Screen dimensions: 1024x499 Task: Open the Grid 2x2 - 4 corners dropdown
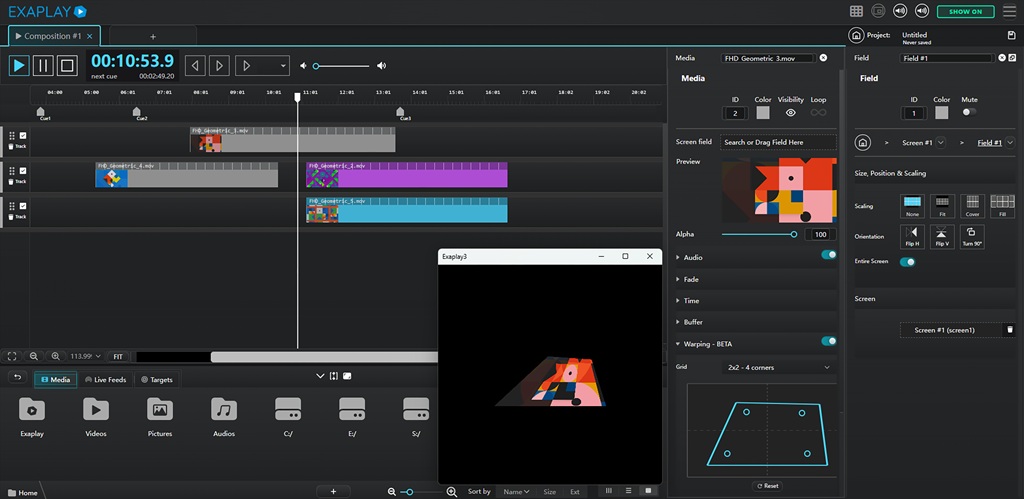(x=778, y=367)
